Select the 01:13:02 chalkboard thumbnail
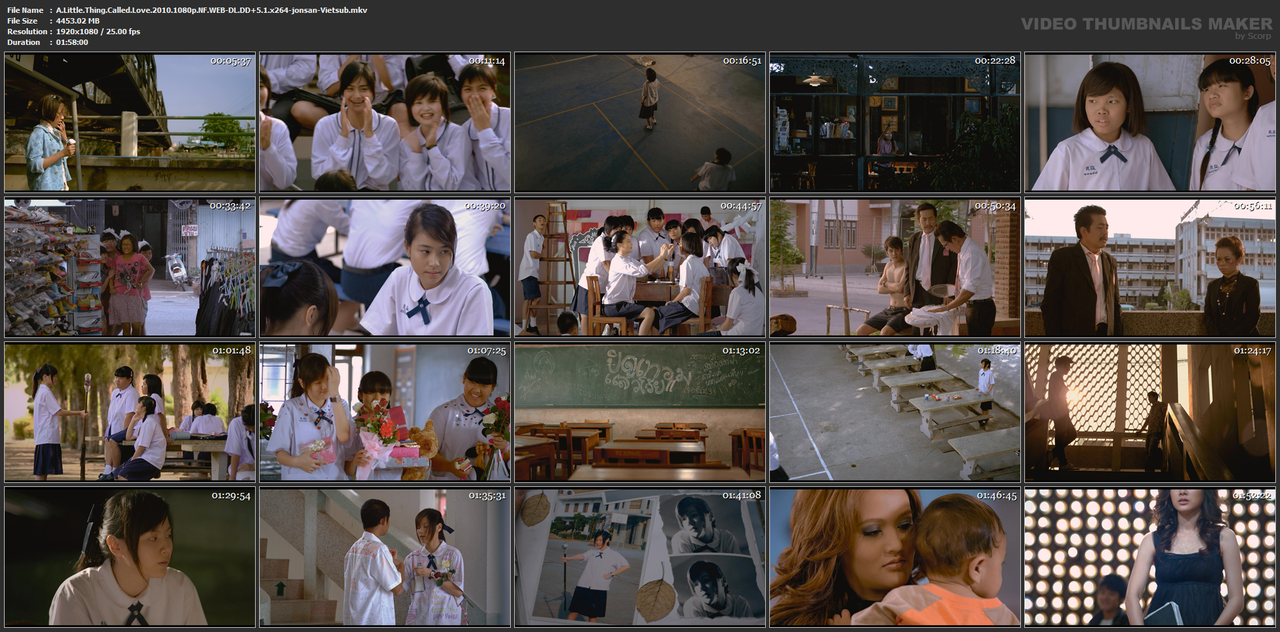 pos(640,412)
